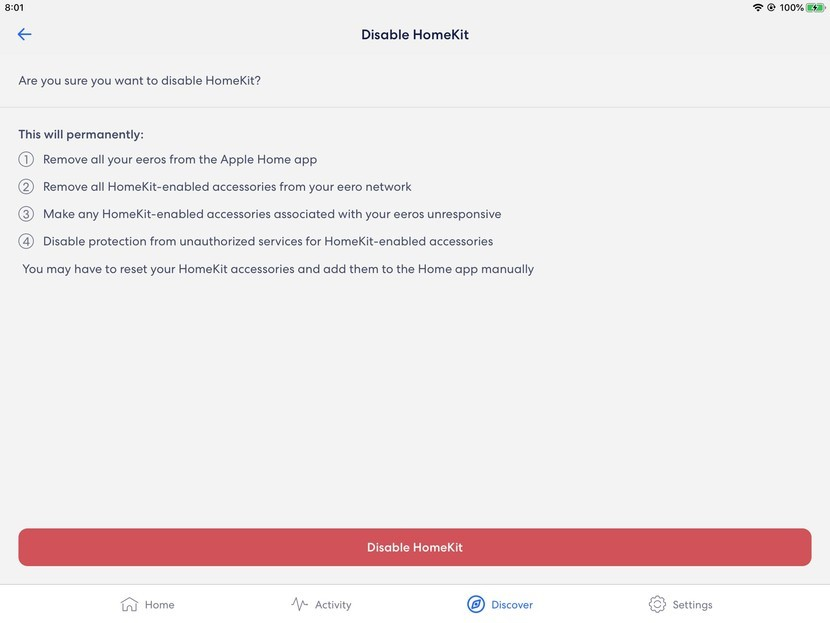Click the manual reset warning text line
The image size is (830, 623).
tap(278, 268)
